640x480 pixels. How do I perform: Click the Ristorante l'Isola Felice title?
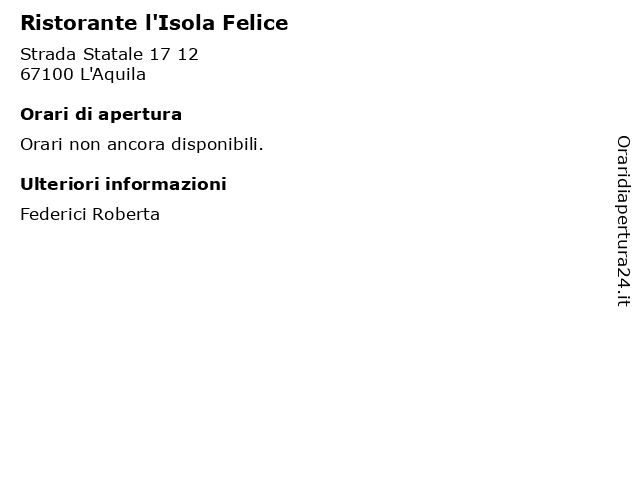pyautogui.click(x=154, y=23)
